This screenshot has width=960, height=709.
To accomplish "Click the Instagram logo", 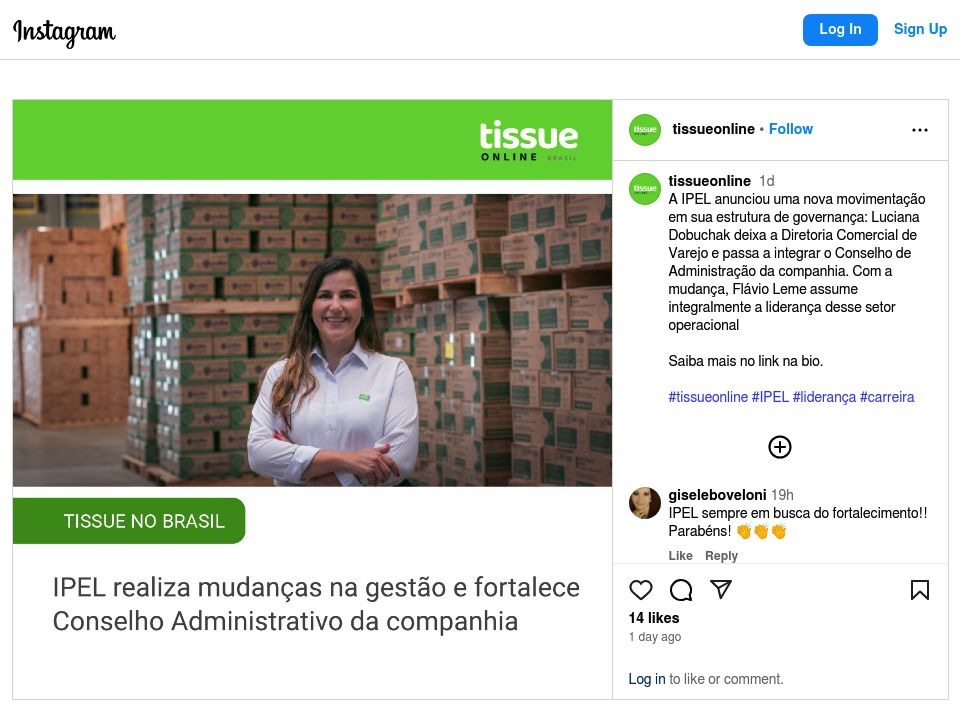I will coord(64,32).
